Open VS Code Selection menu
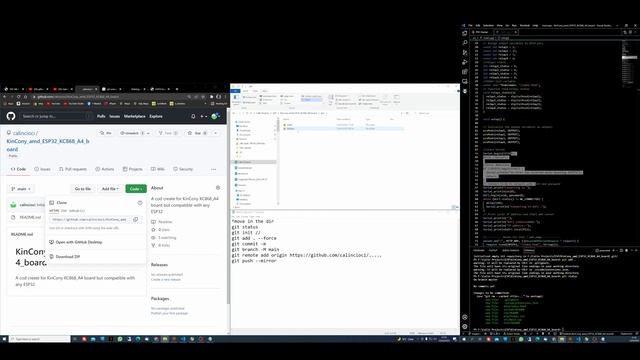This screenshot has height=360, width=640. (488, 25)
